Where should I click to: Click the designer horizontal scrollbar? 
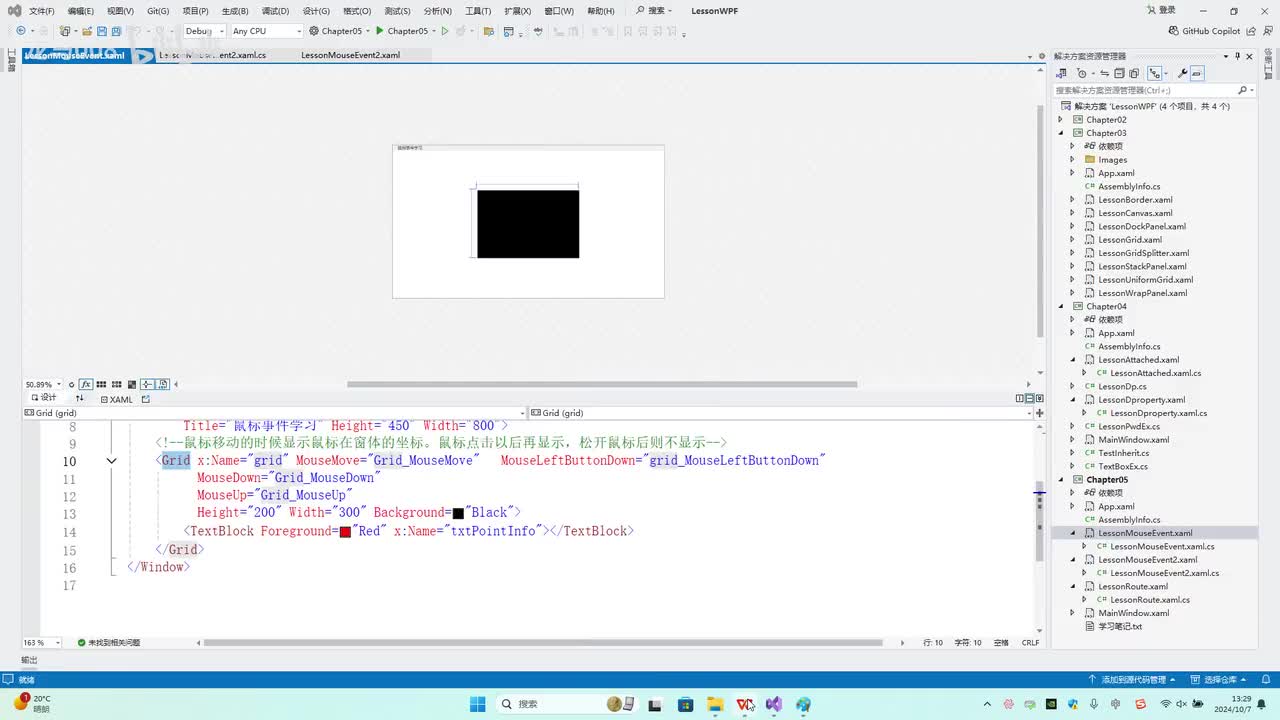point(602,384)
